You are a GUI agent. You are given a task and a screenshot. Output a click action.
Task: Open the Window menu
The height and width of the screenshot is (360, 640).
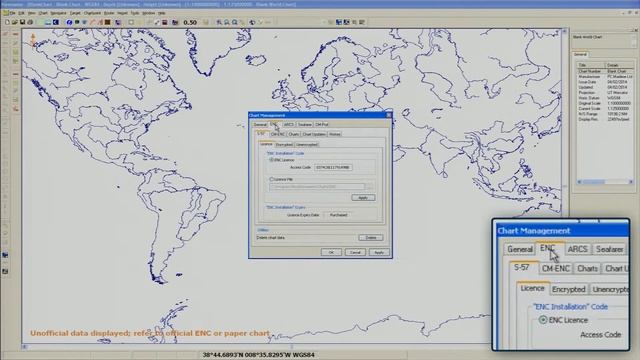tap(148, 13)
